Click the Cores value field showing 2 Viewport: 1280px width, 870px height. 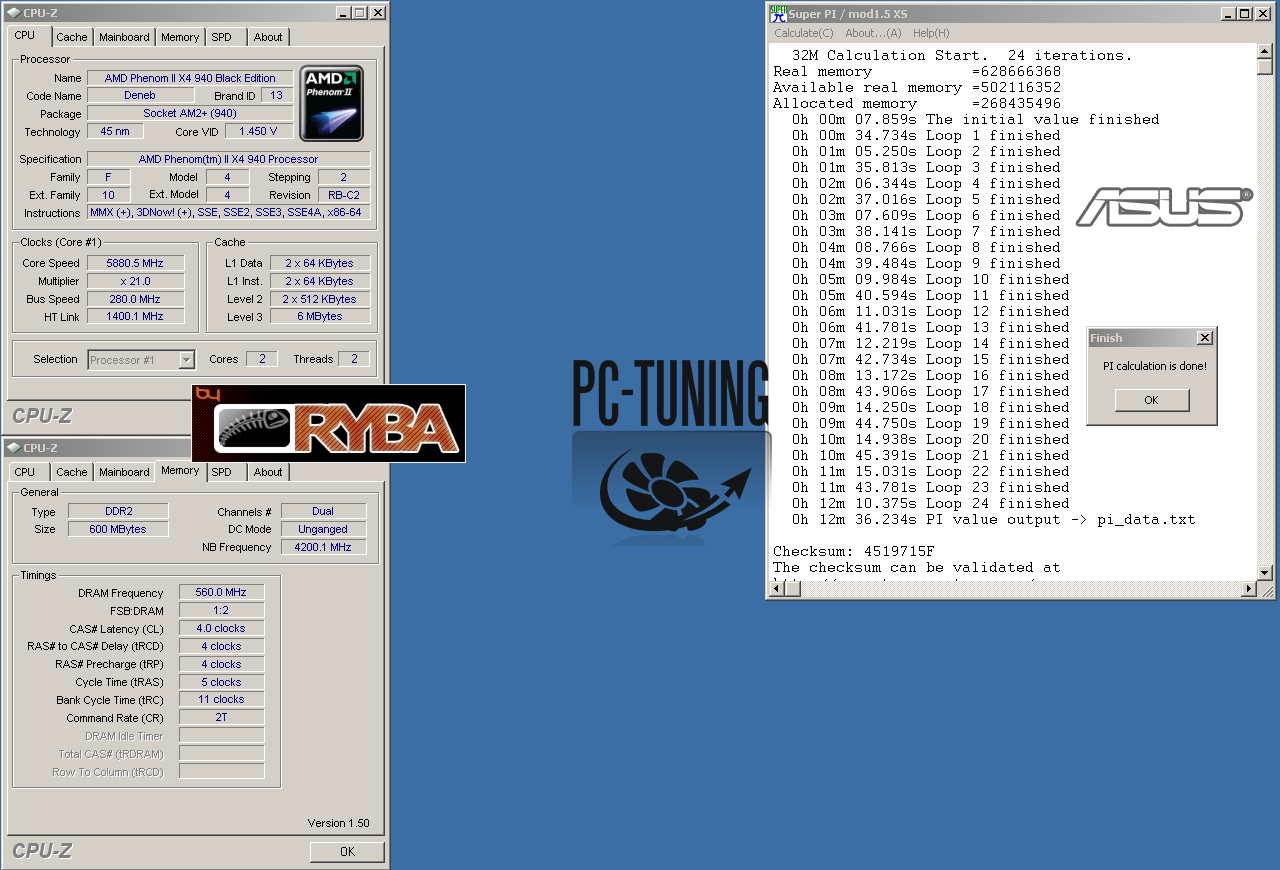coord(262,359)
